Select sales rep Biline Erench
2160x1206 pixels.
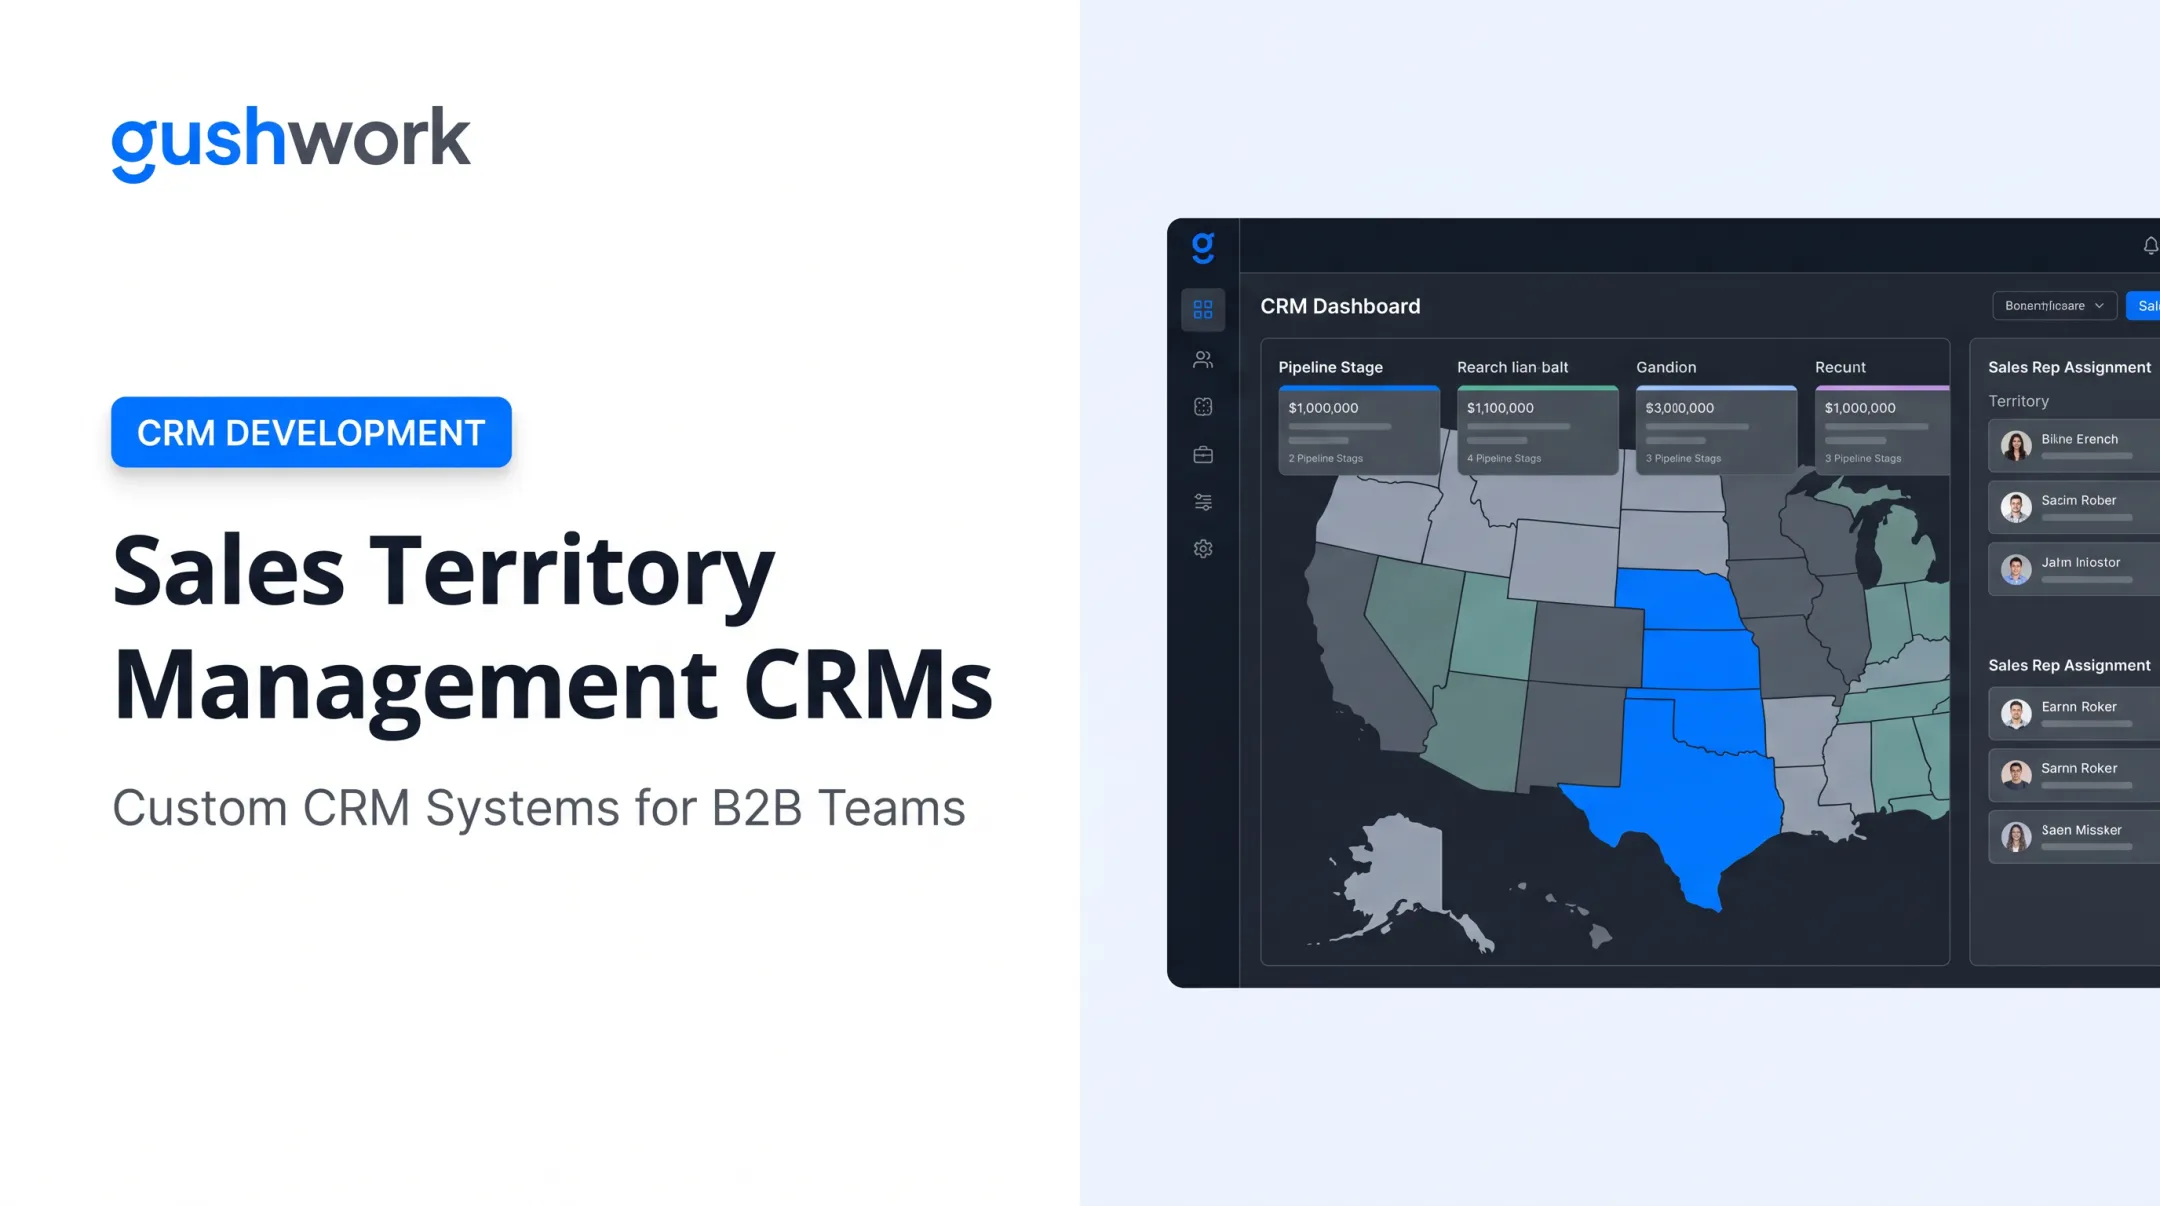tap(2074, 445)
